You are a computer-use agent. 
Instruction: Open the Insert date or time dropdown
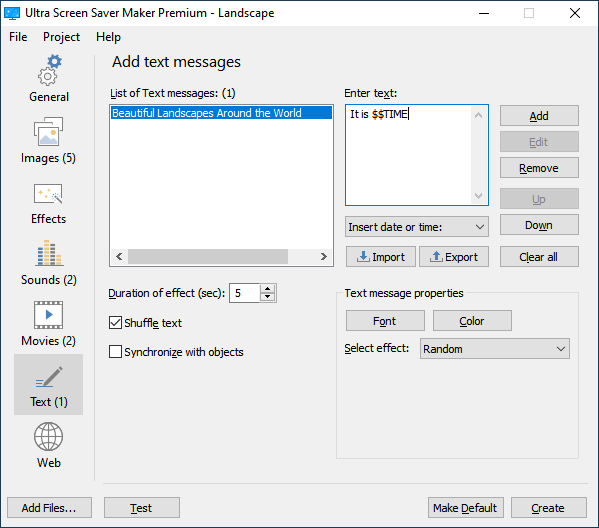pyautogui.click(x=417, y=227)
